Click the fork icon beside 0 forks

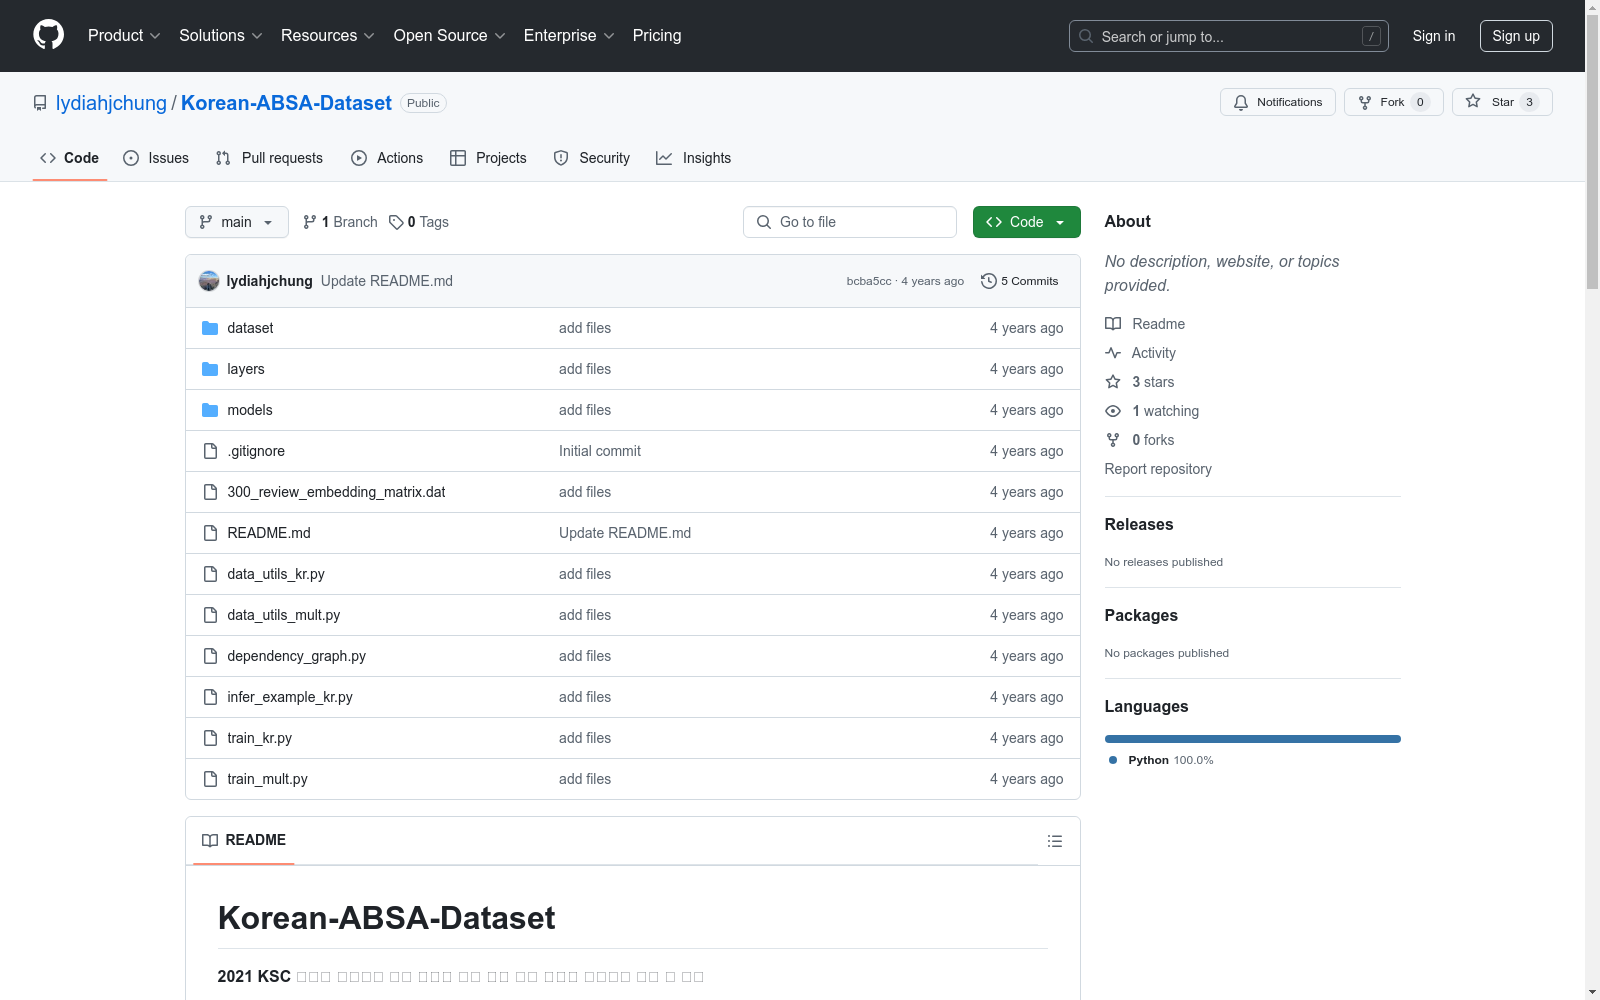point(1113,440)
